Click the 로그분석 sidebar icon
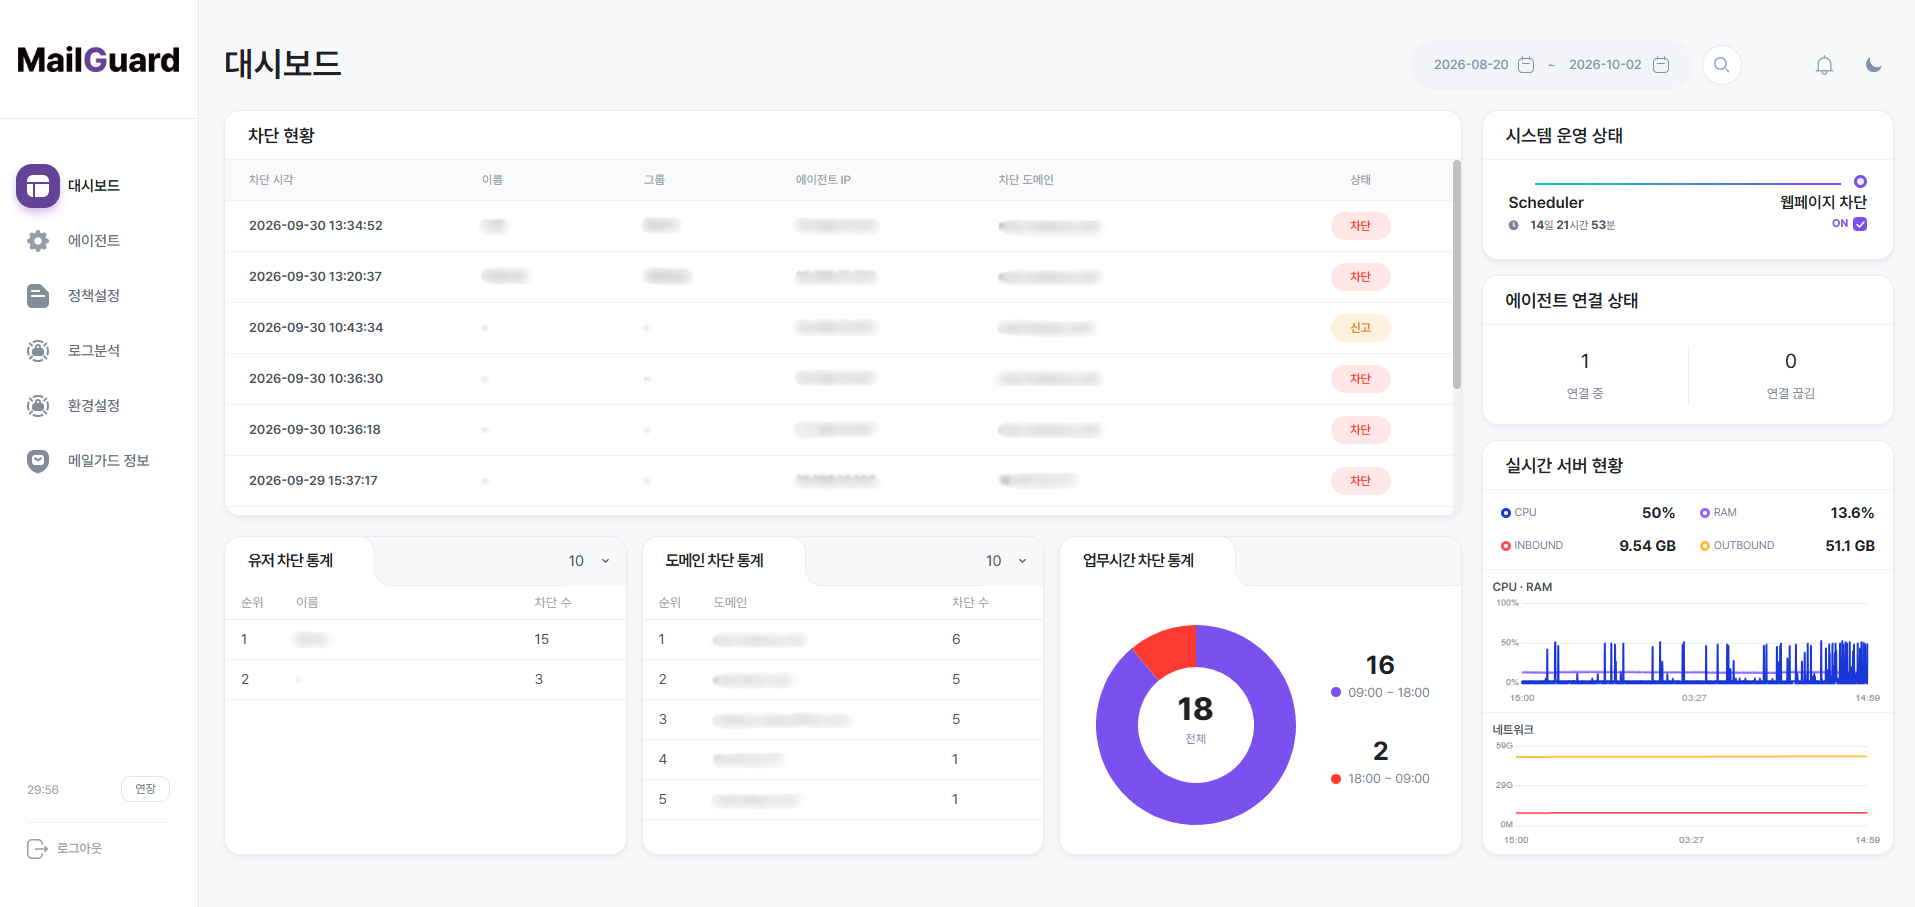The image size is (1915, 907). [38, 351]
